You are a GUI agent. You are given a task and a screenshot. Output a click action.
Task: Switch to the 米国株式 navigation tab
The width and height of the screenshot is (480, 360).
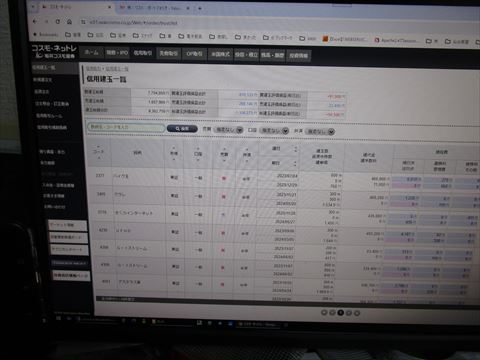click(221, 54)
